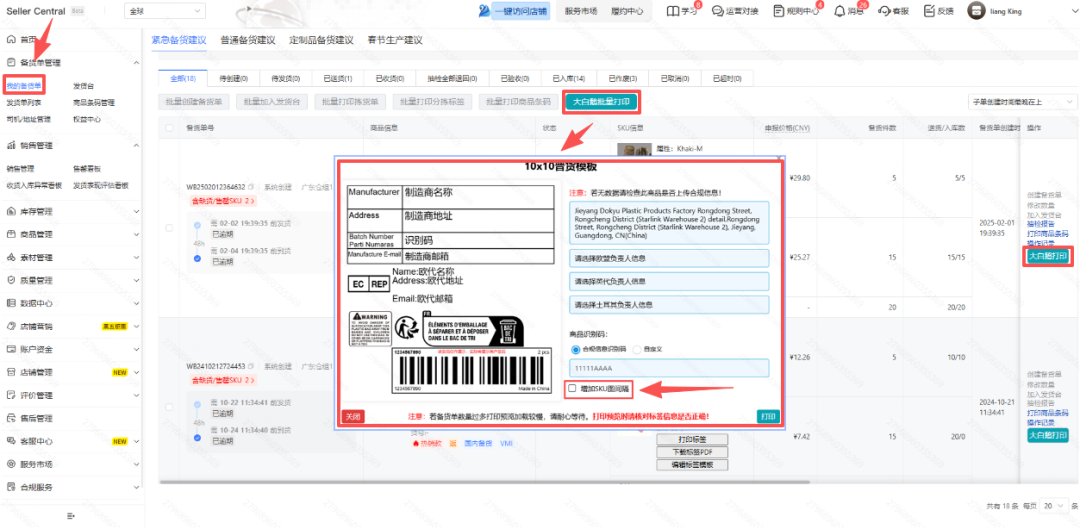Open 我的备货单 in sidebar
The width and height of the screenshot is (1080, 529).
pos(24,86)
